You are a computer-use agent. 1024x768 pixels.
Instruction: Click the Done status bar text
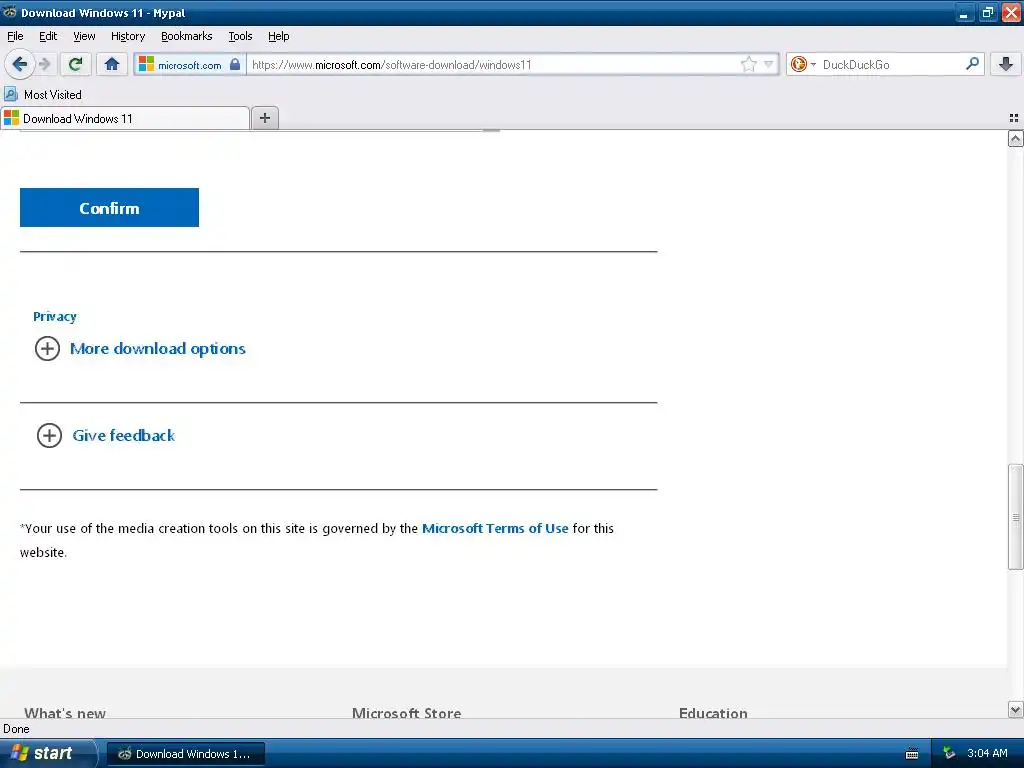coord(16,729)
